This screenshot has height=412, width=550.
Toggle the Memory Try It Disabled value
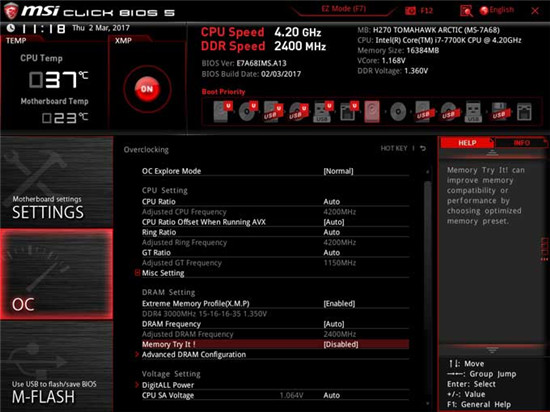[340, 344]
